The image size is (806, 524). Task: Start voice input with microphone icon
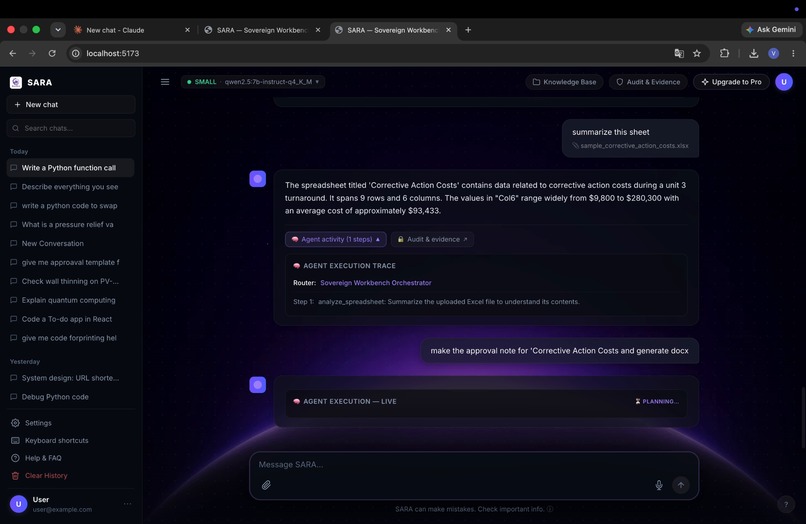[659, 485]
